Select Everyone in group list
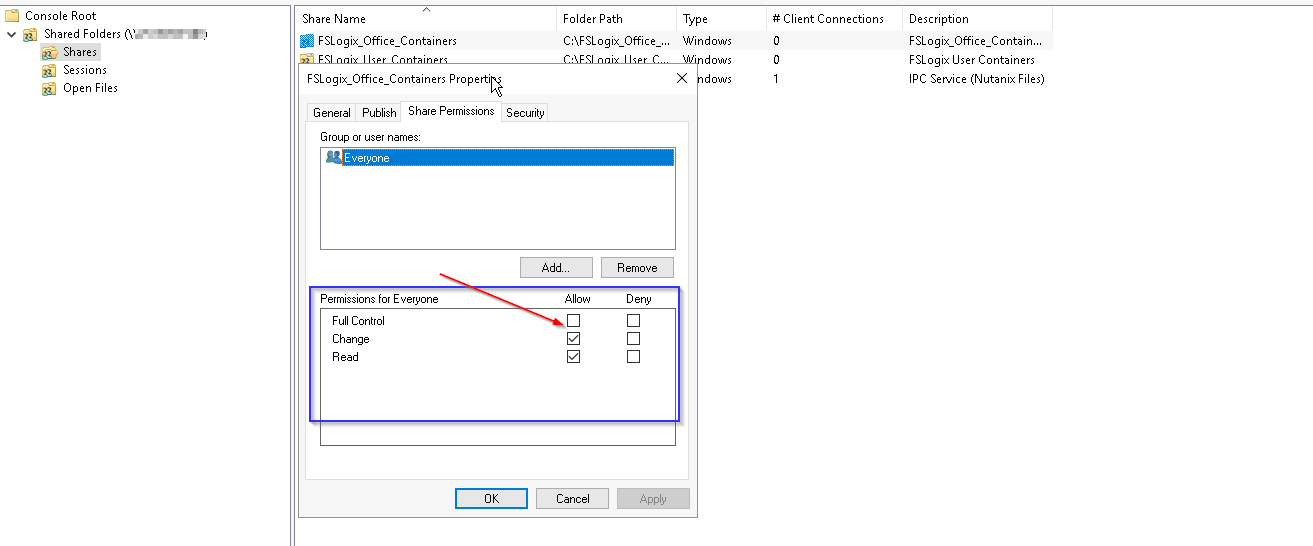The image size is (1313, 546). click(x=498, y=158)
